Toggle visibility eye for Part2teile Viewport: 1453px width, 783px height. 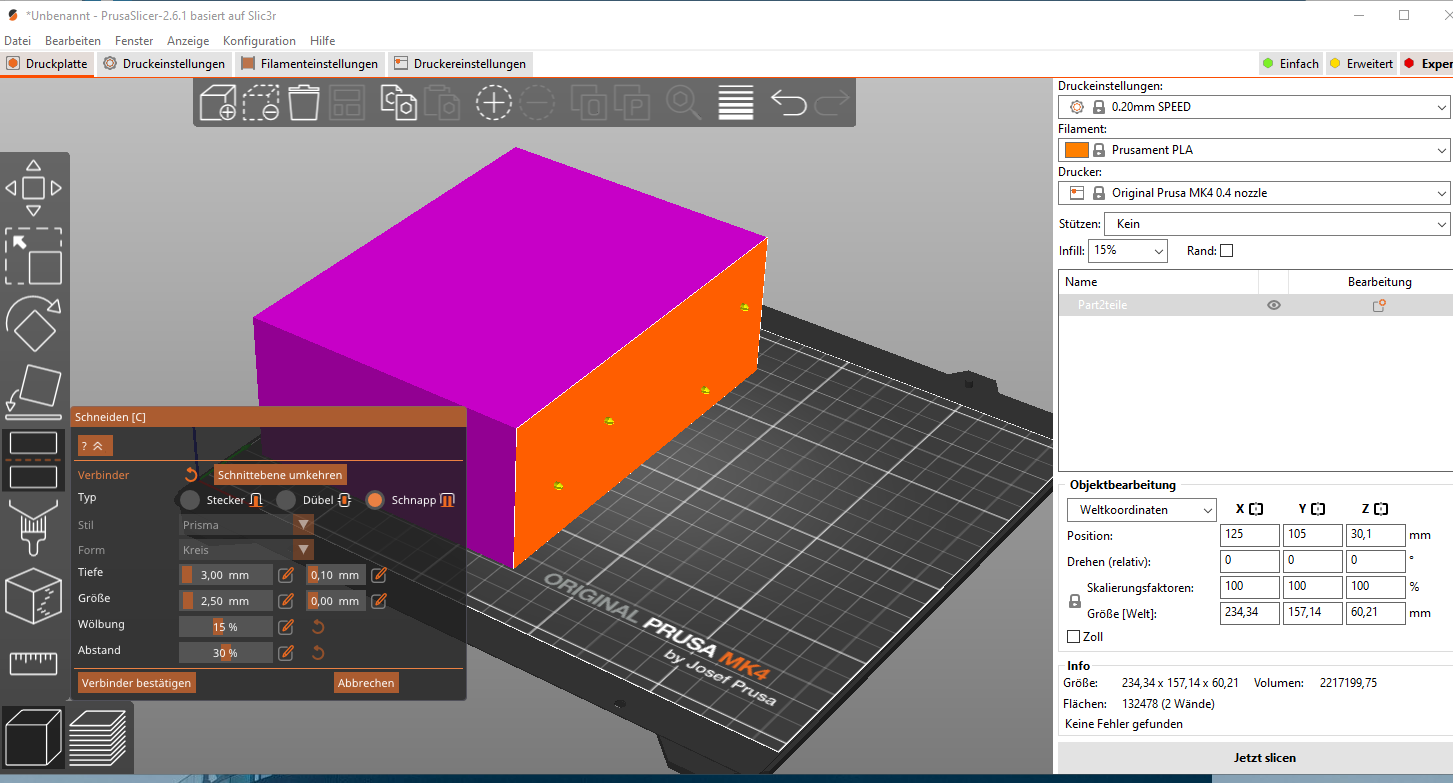pyautogui.click(x=1273, y=306)
